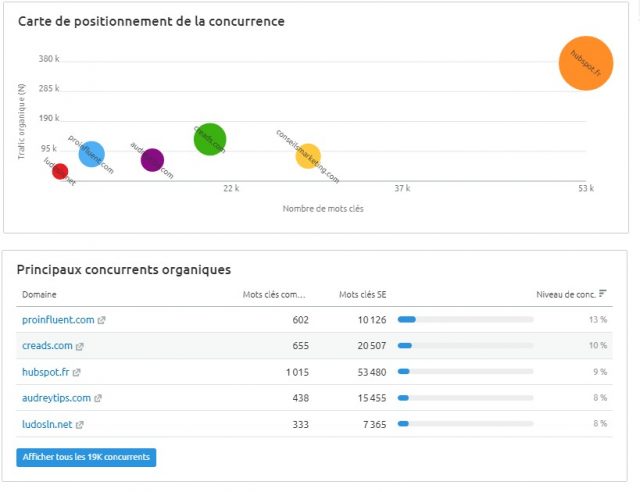Select the green creads.com bubble

(210, 139)
